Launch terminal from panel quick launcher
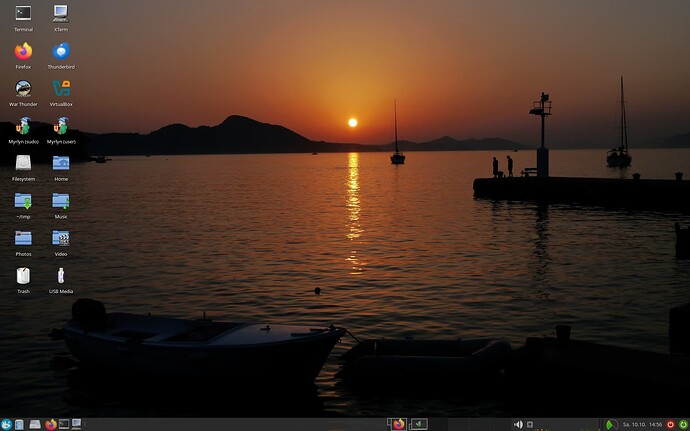The height and width of the screenshot is (431, 690). 64,424
